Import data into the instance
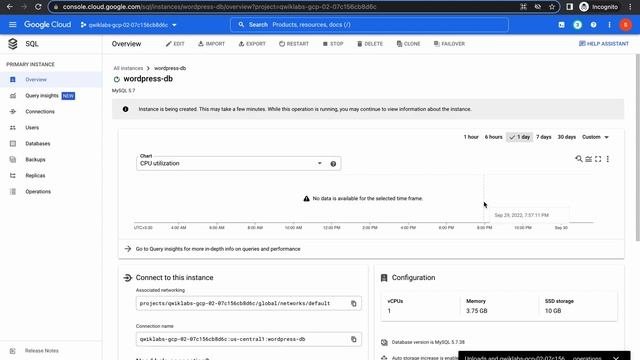Screen dimensions: 640x360 coord(211,44)
